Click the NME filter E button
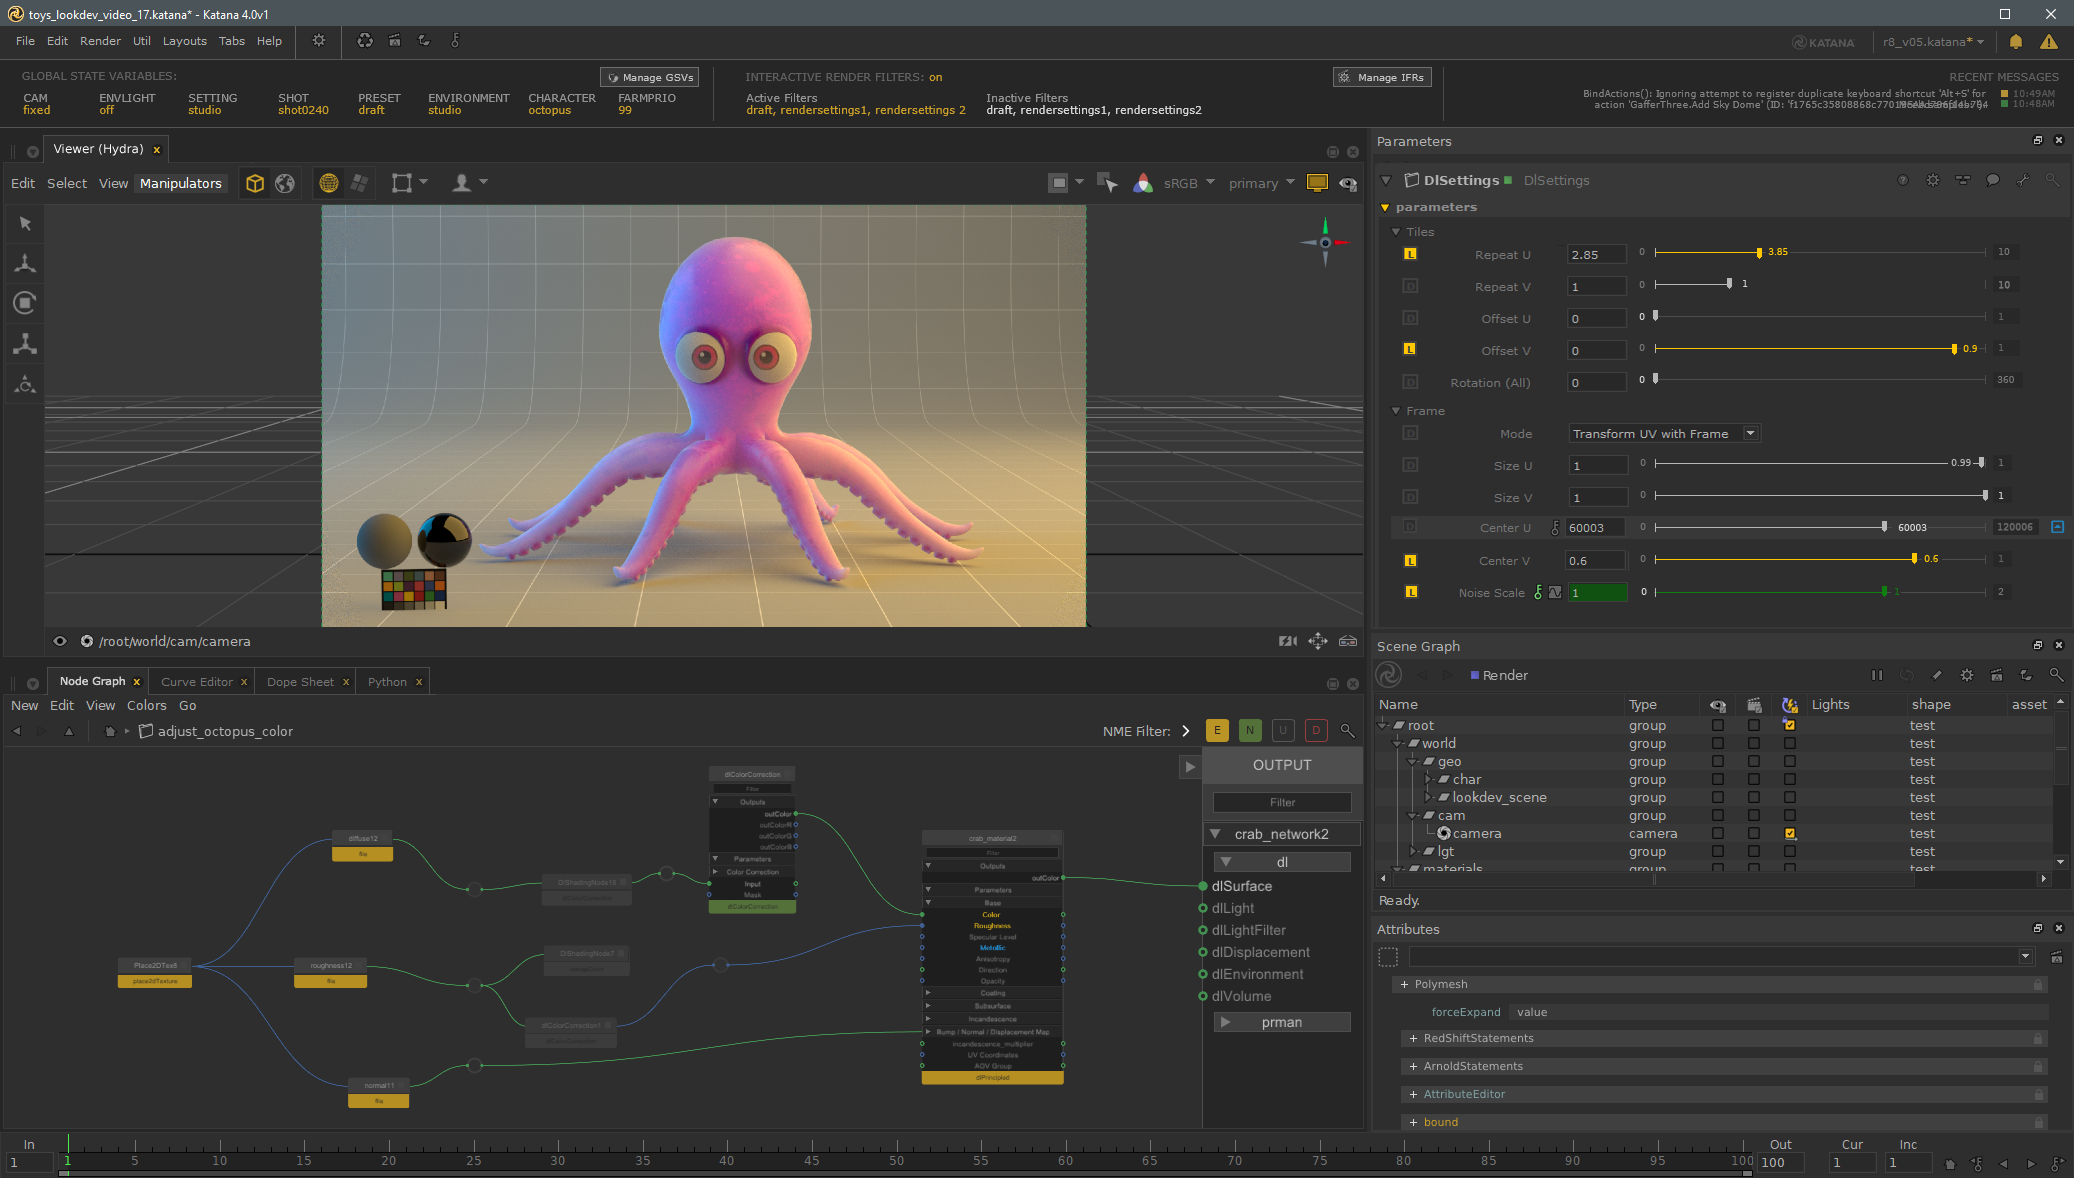Screen dimensions: 2074x1178 point(1217,731)
